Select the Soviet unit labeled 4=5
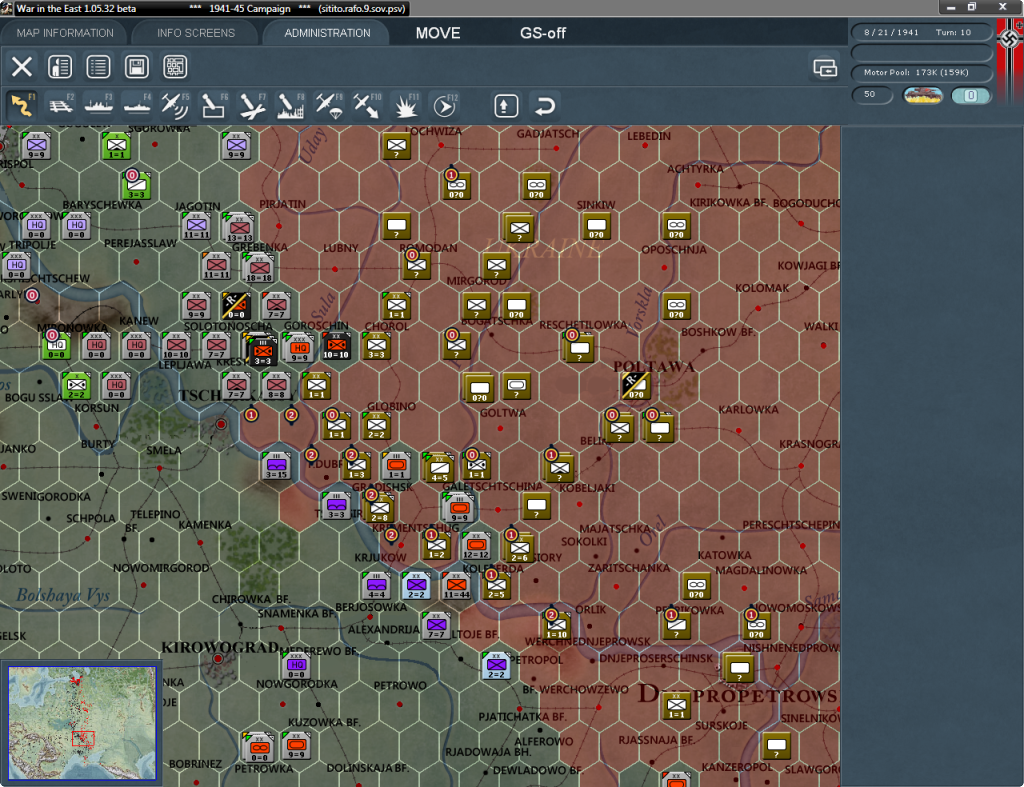 439,467
